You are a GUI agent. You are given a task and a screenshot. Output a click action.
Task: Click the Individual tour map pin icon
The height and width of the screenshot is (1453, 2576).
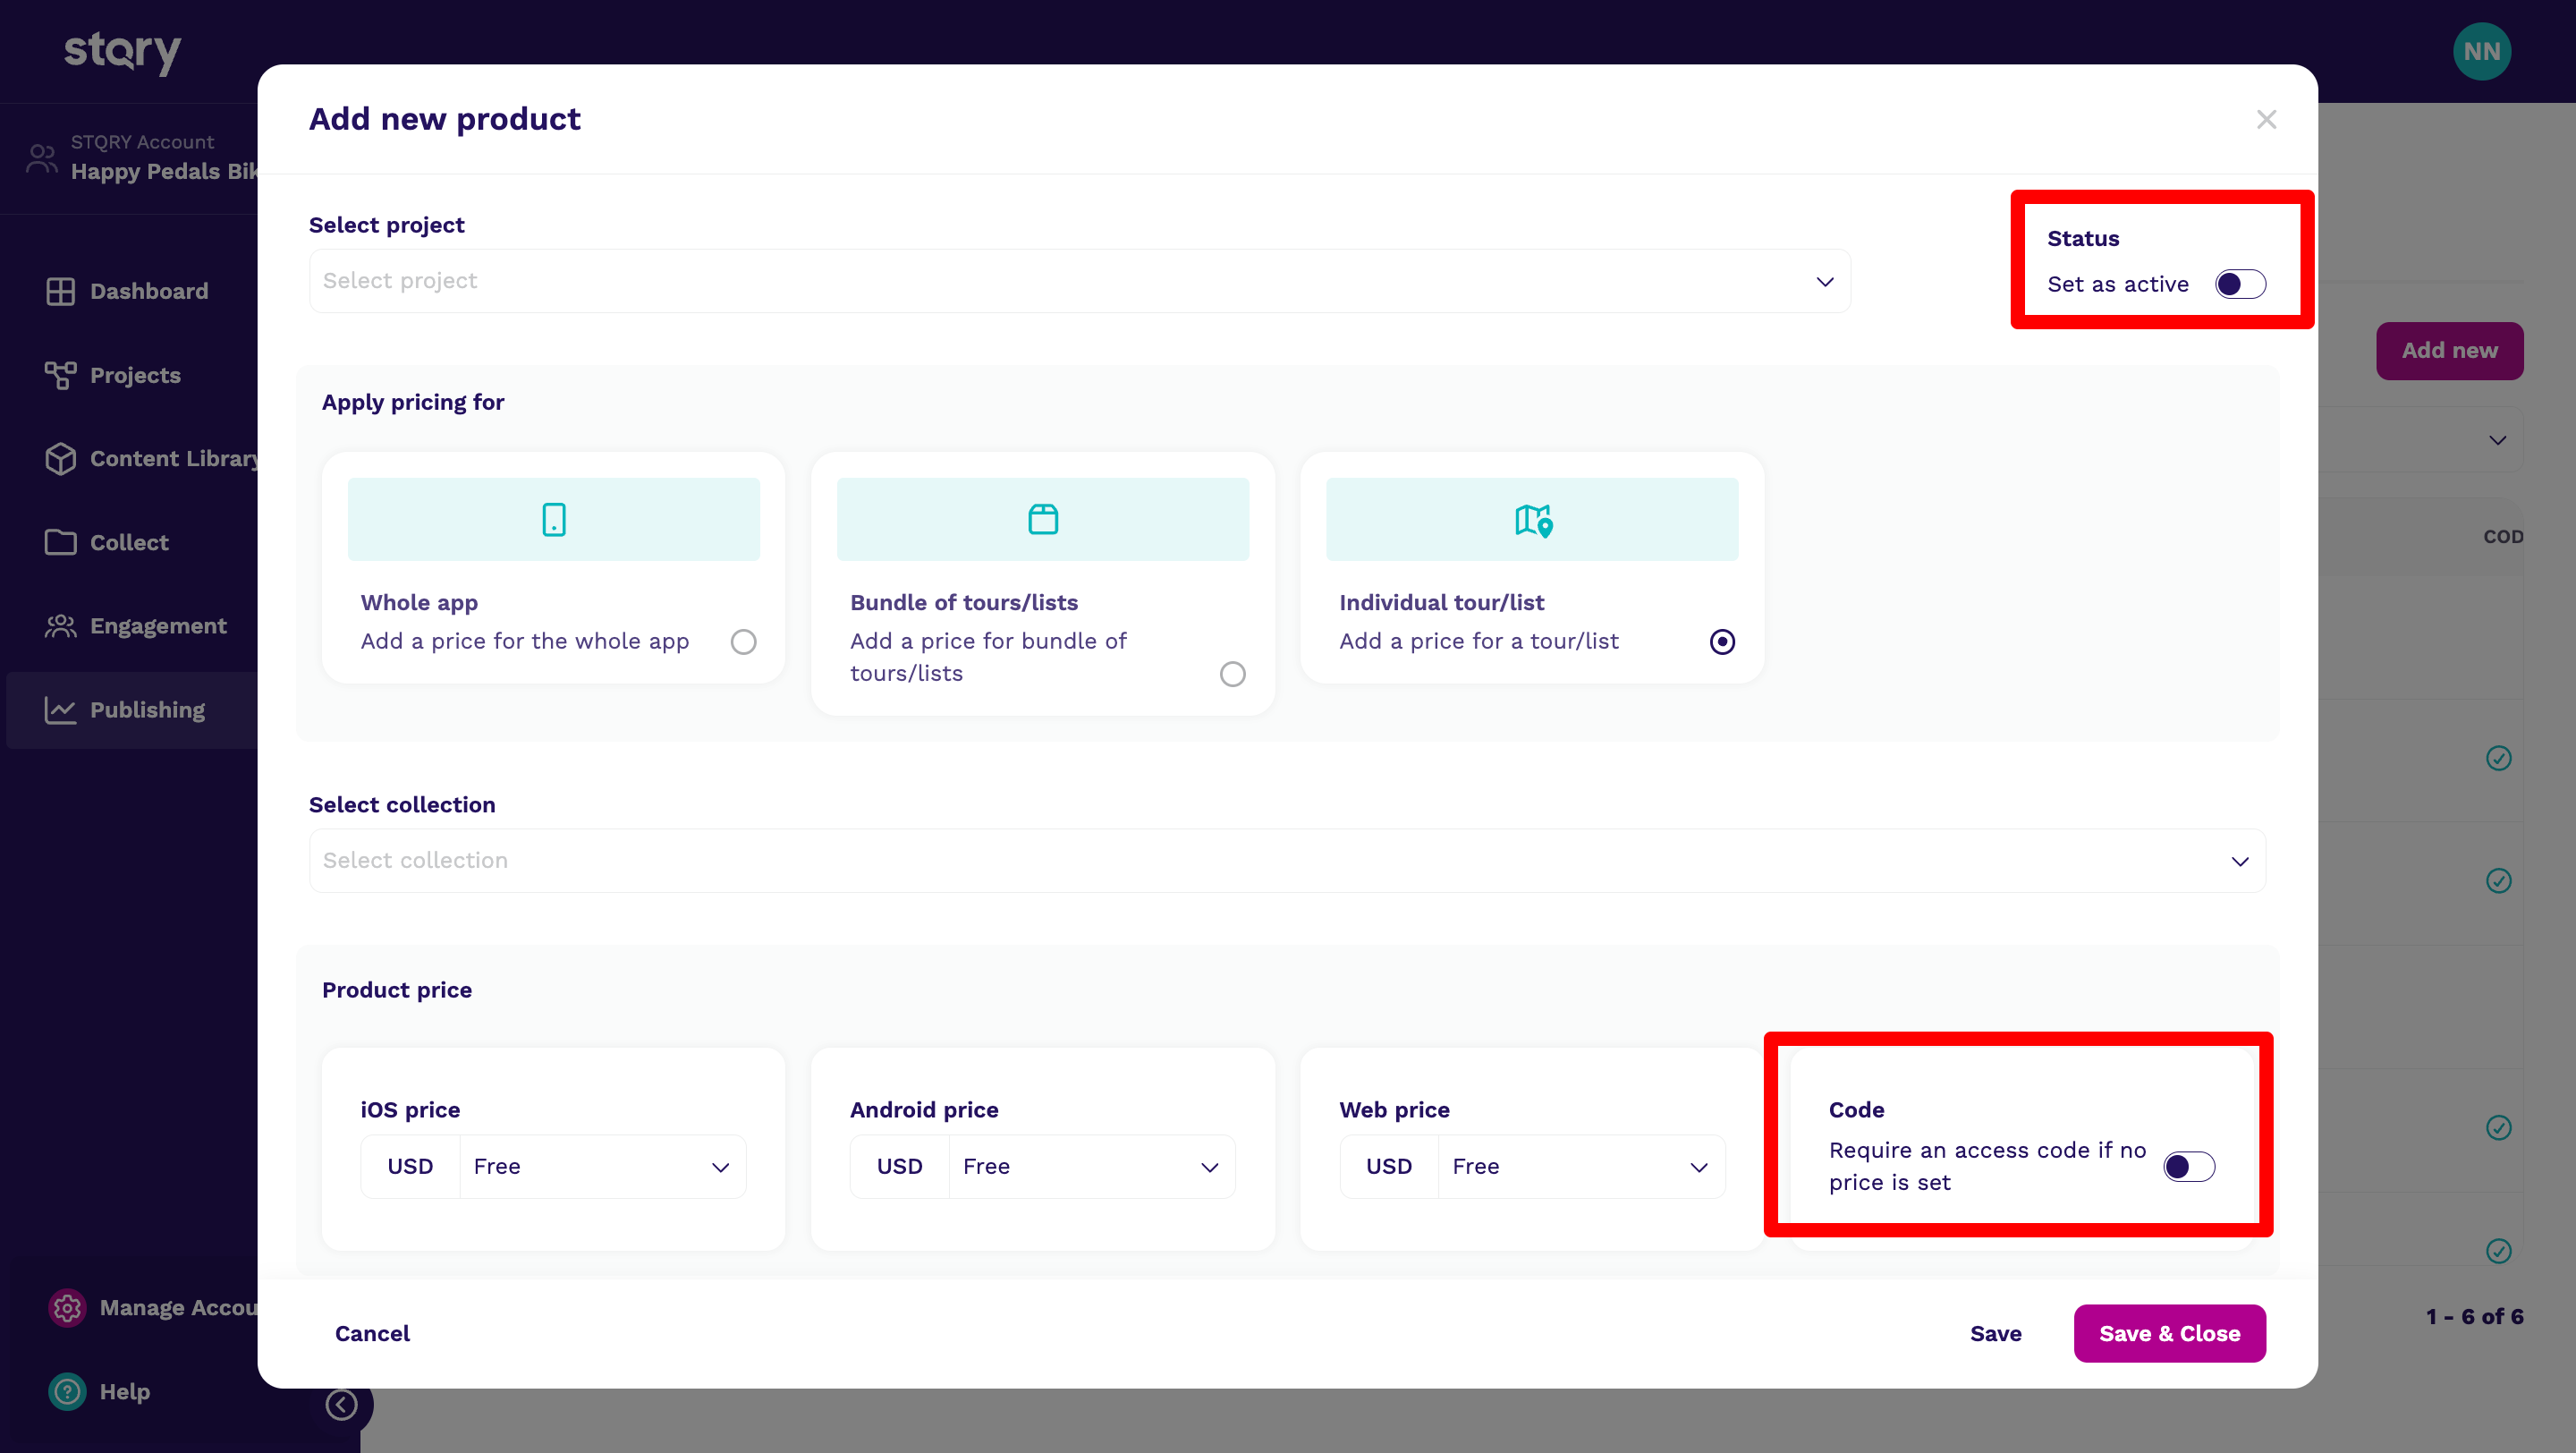pos(1533,520)
